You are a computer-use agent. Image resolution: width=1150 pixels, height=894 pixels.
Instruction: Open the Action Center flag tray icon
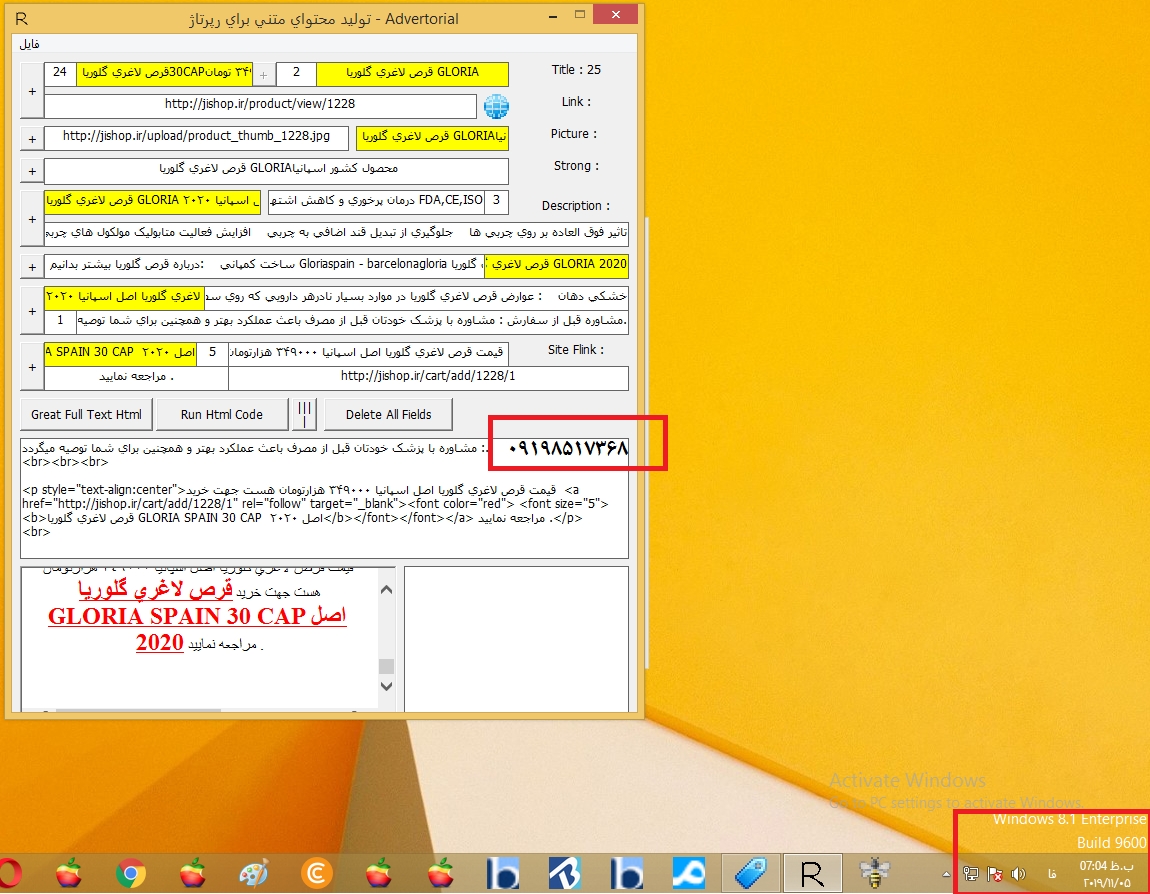coord(995,874)
